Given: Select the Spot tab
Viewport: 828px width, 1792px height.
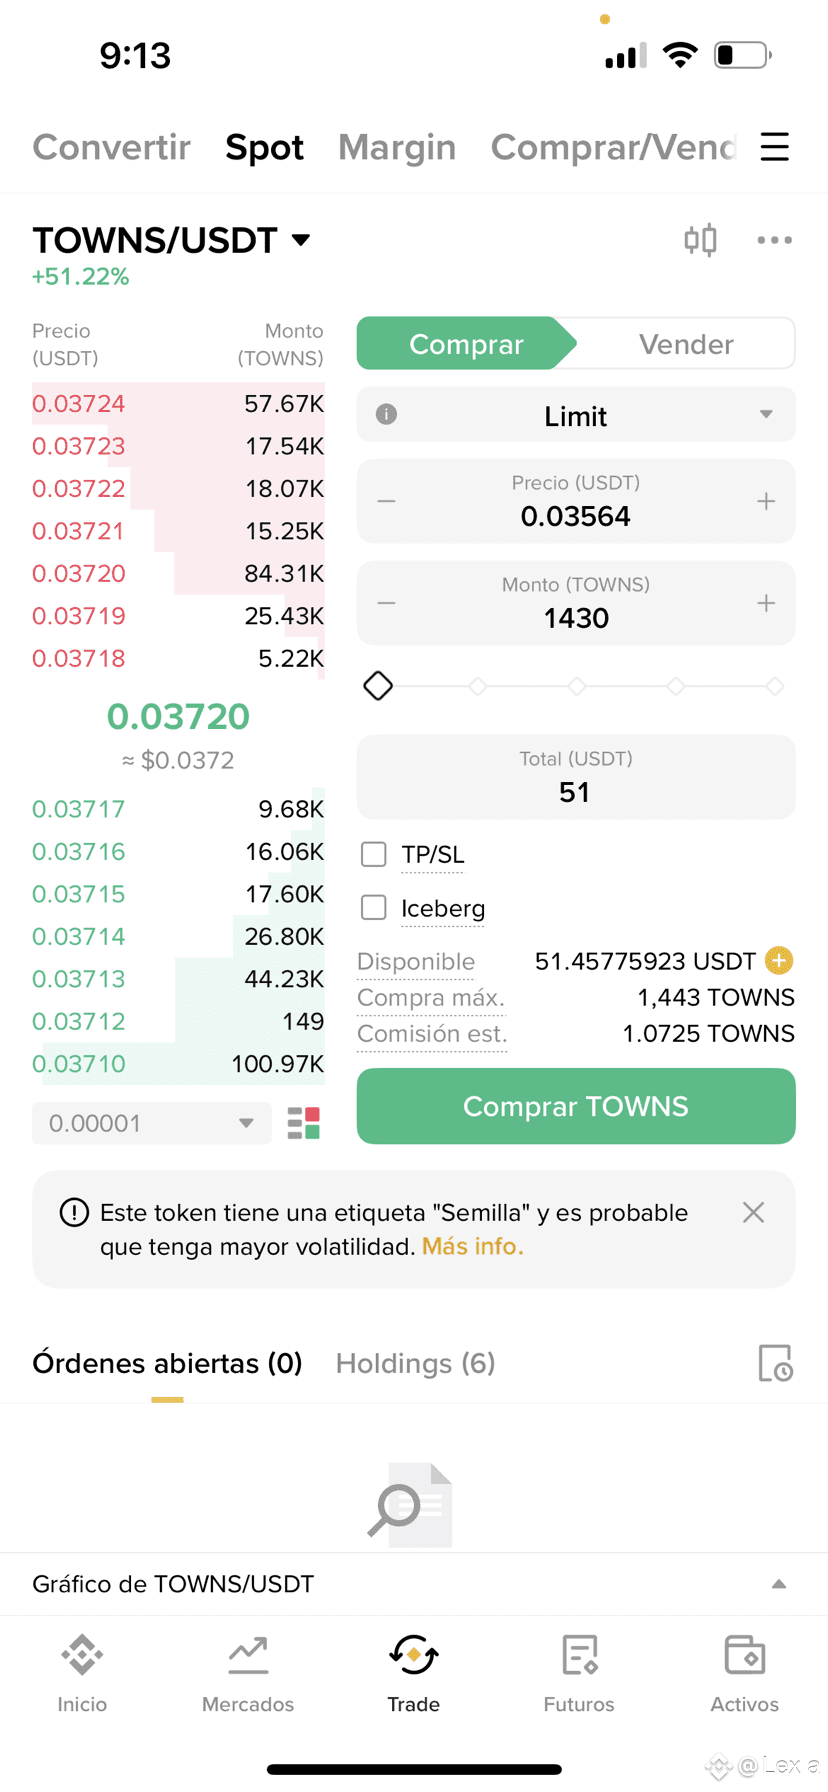Looking at the screenshot, I should (x=264, y=147).
